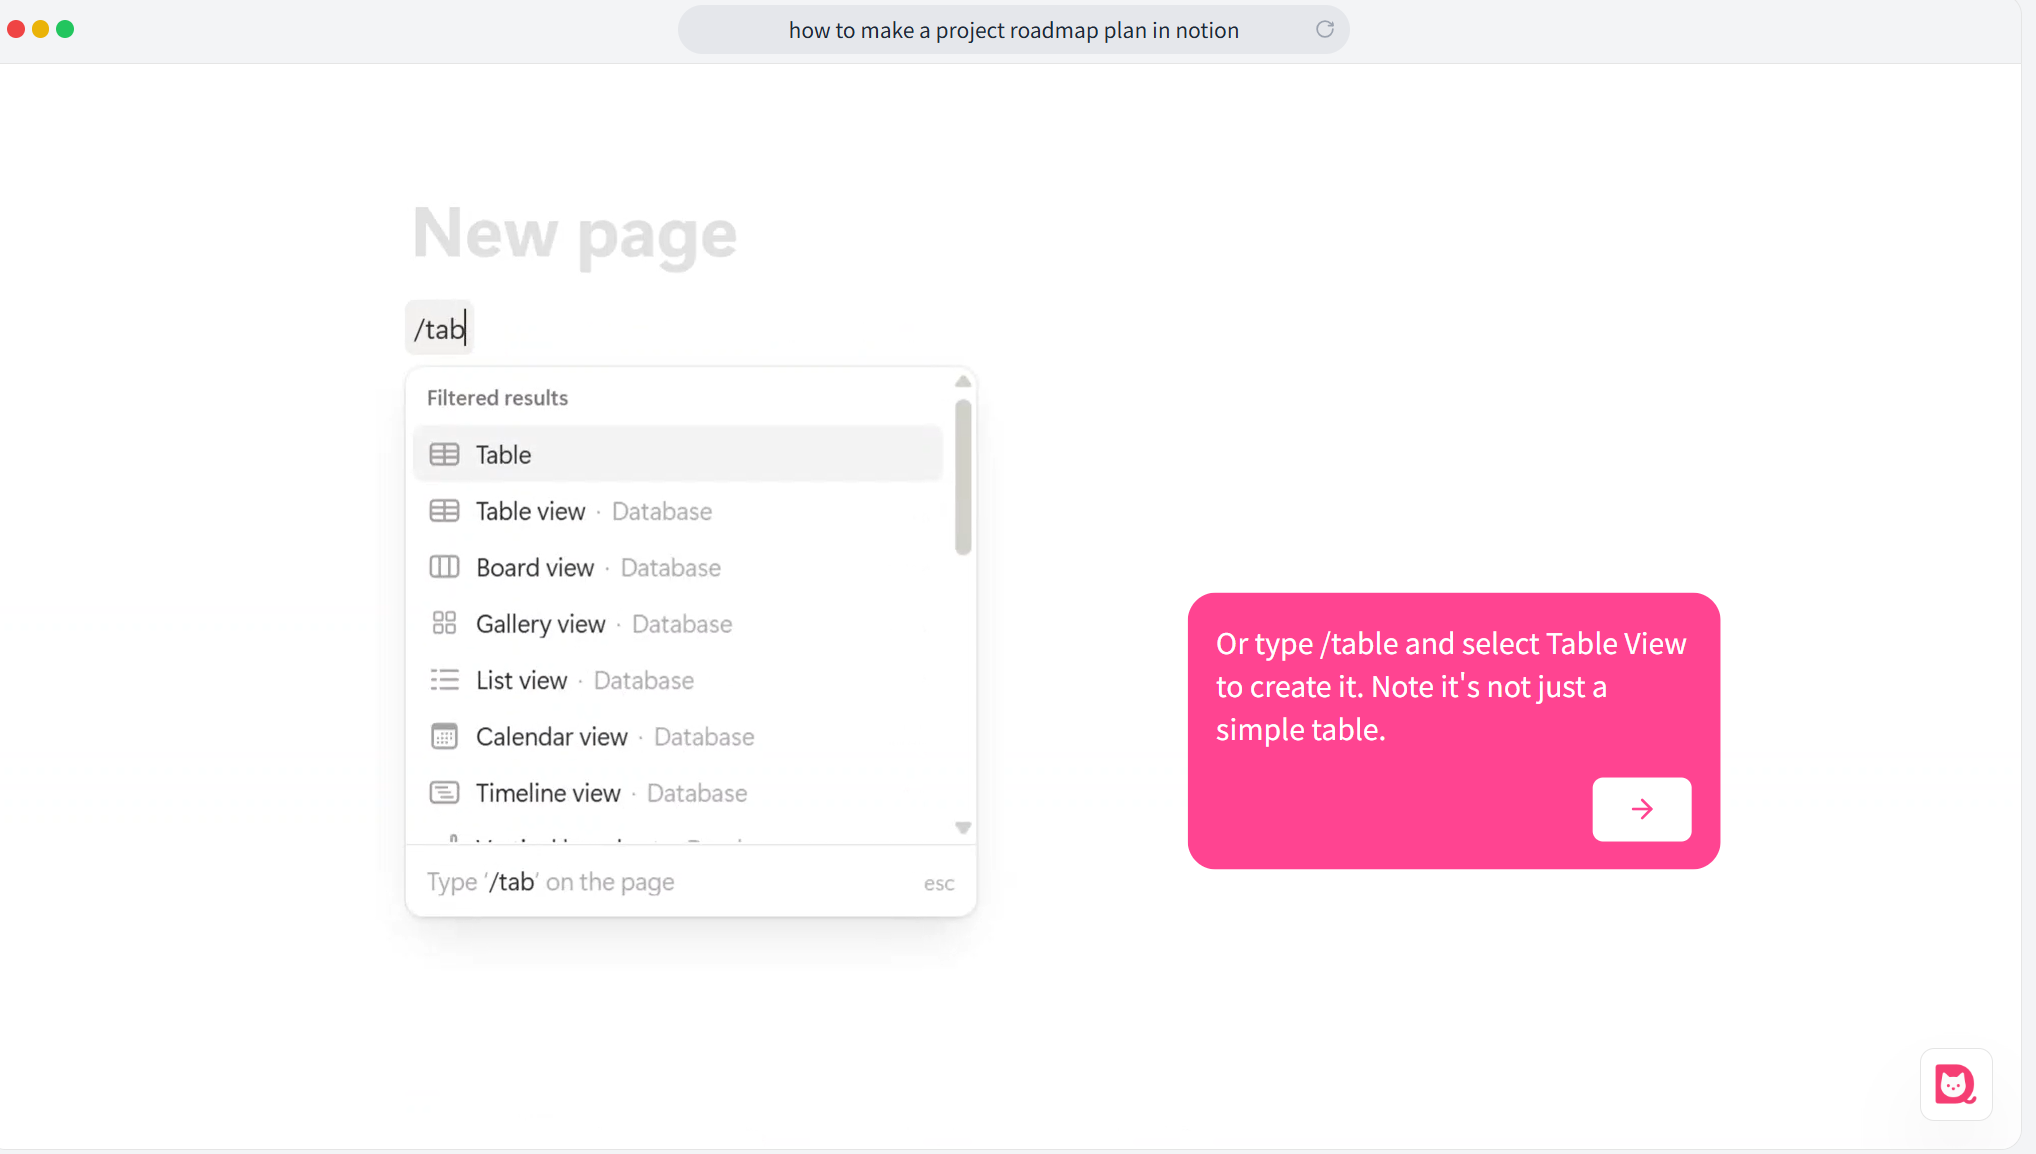Click the Timeline view icon

444,793
